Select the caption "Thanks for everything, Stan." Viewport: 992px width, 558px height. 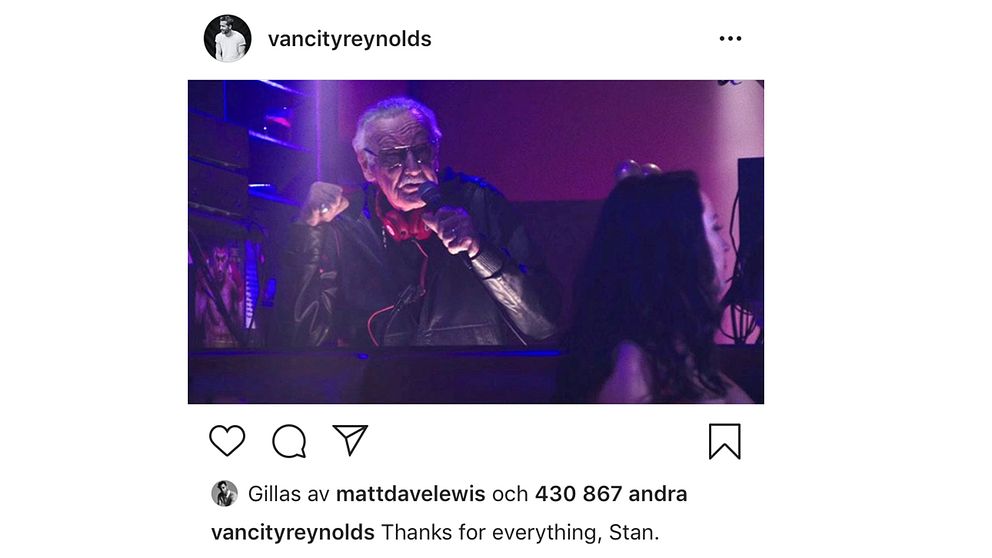[x=520, y=532]
